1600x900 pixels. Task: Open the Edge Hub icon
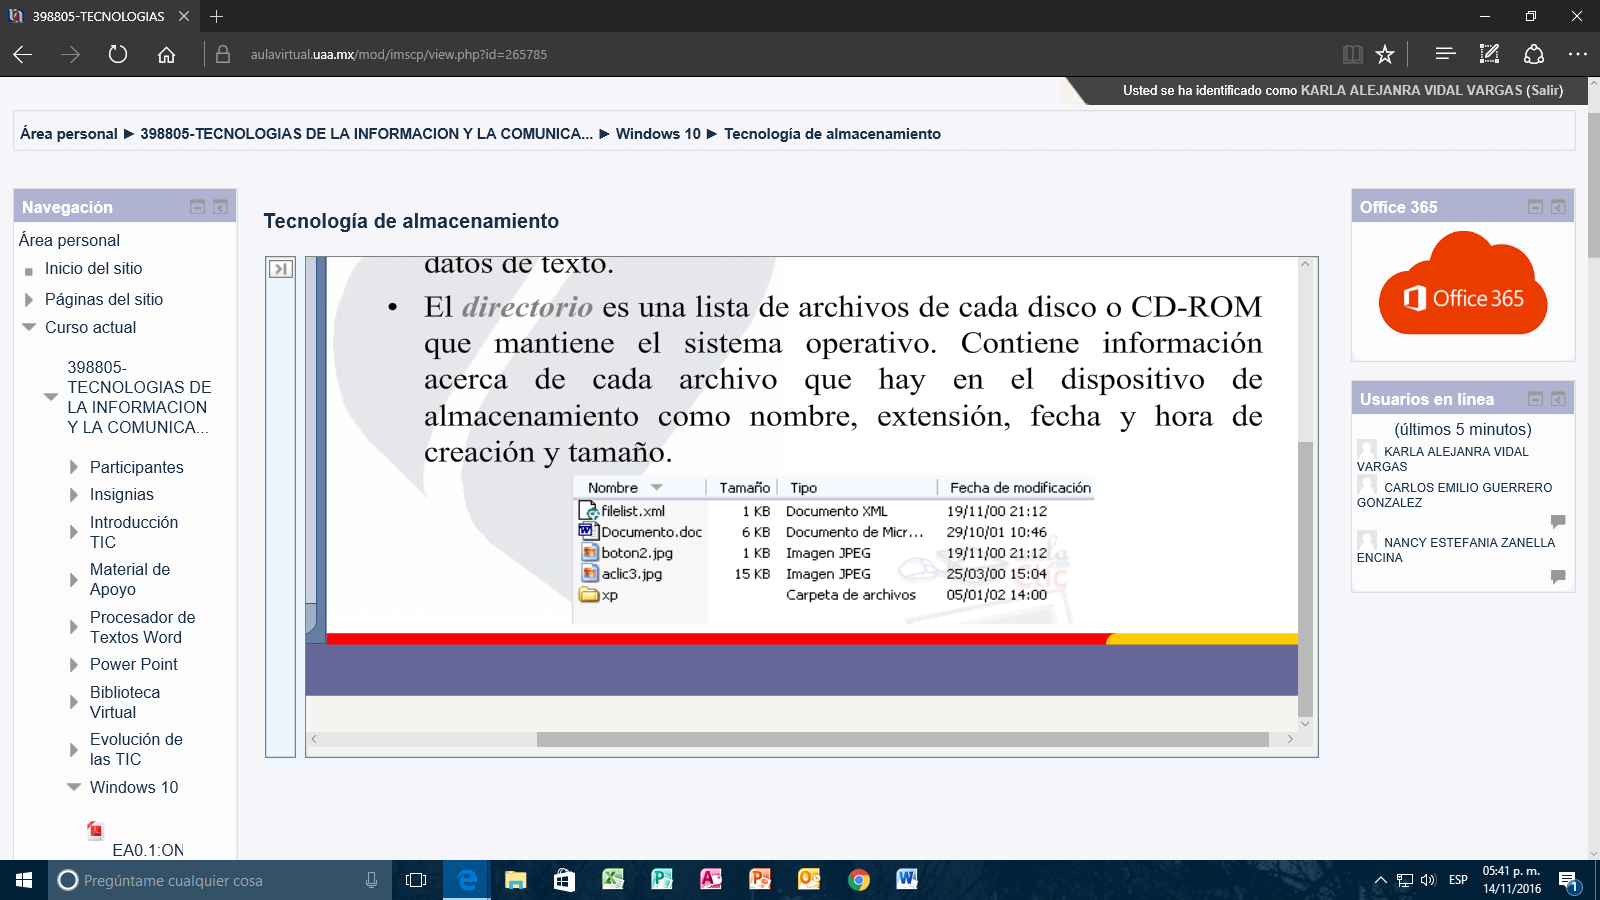pyautogui.click(x=1445, y=54)
